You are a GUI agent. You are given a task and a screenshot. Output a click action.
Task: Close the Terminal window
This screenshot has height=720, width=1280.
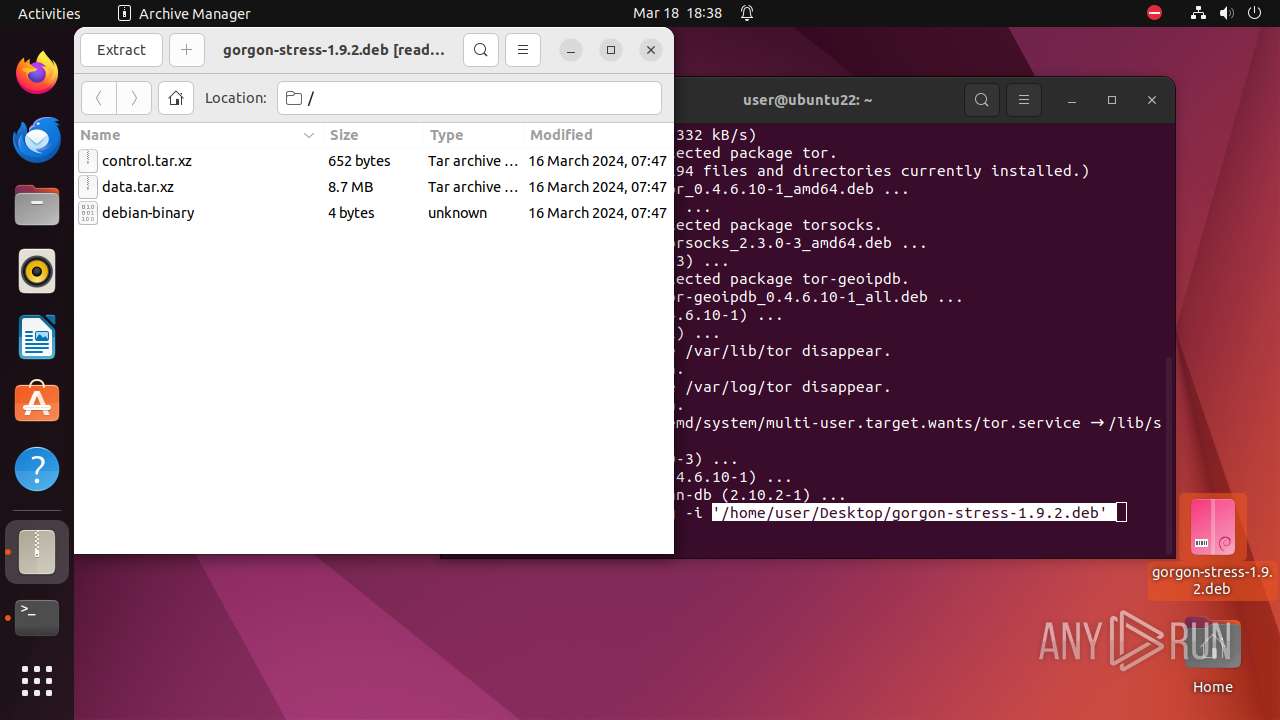click(x=1152, y=100)
